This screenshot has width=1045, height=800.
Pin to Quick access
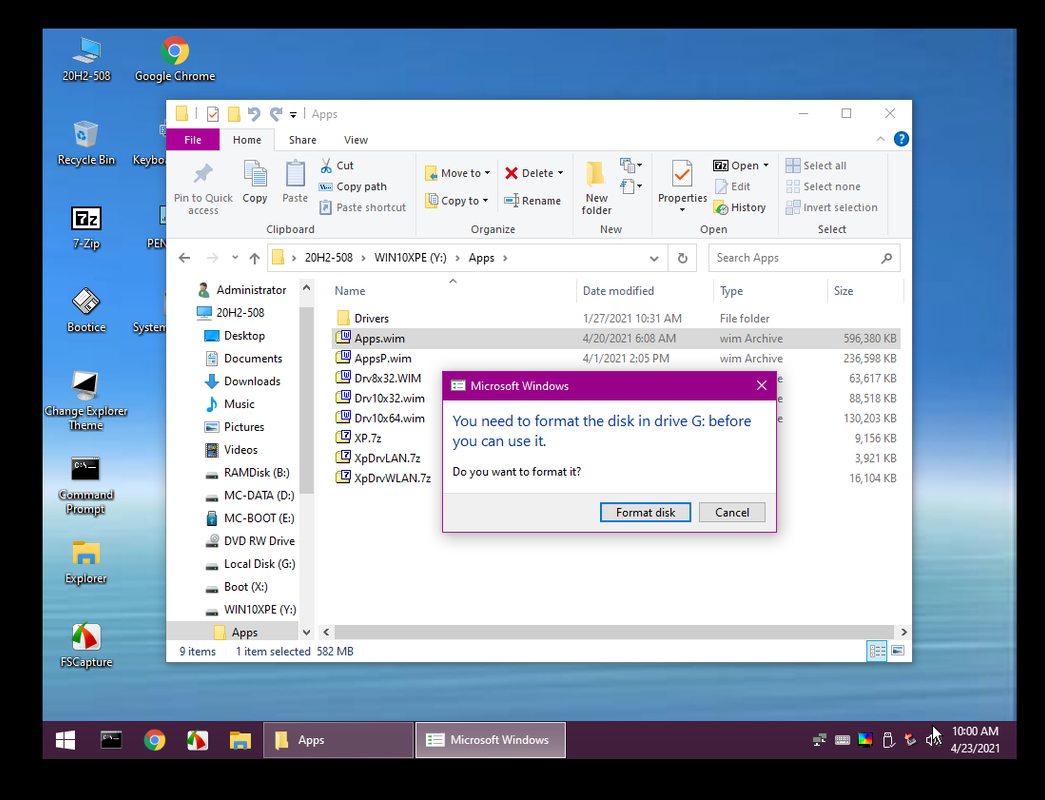click(x=203, y=188)
